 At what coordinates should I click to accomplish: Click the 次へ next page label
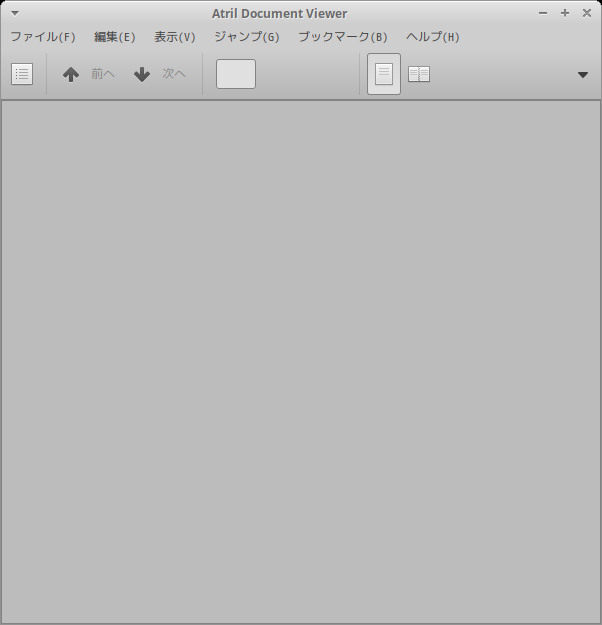tap(174, 74)
